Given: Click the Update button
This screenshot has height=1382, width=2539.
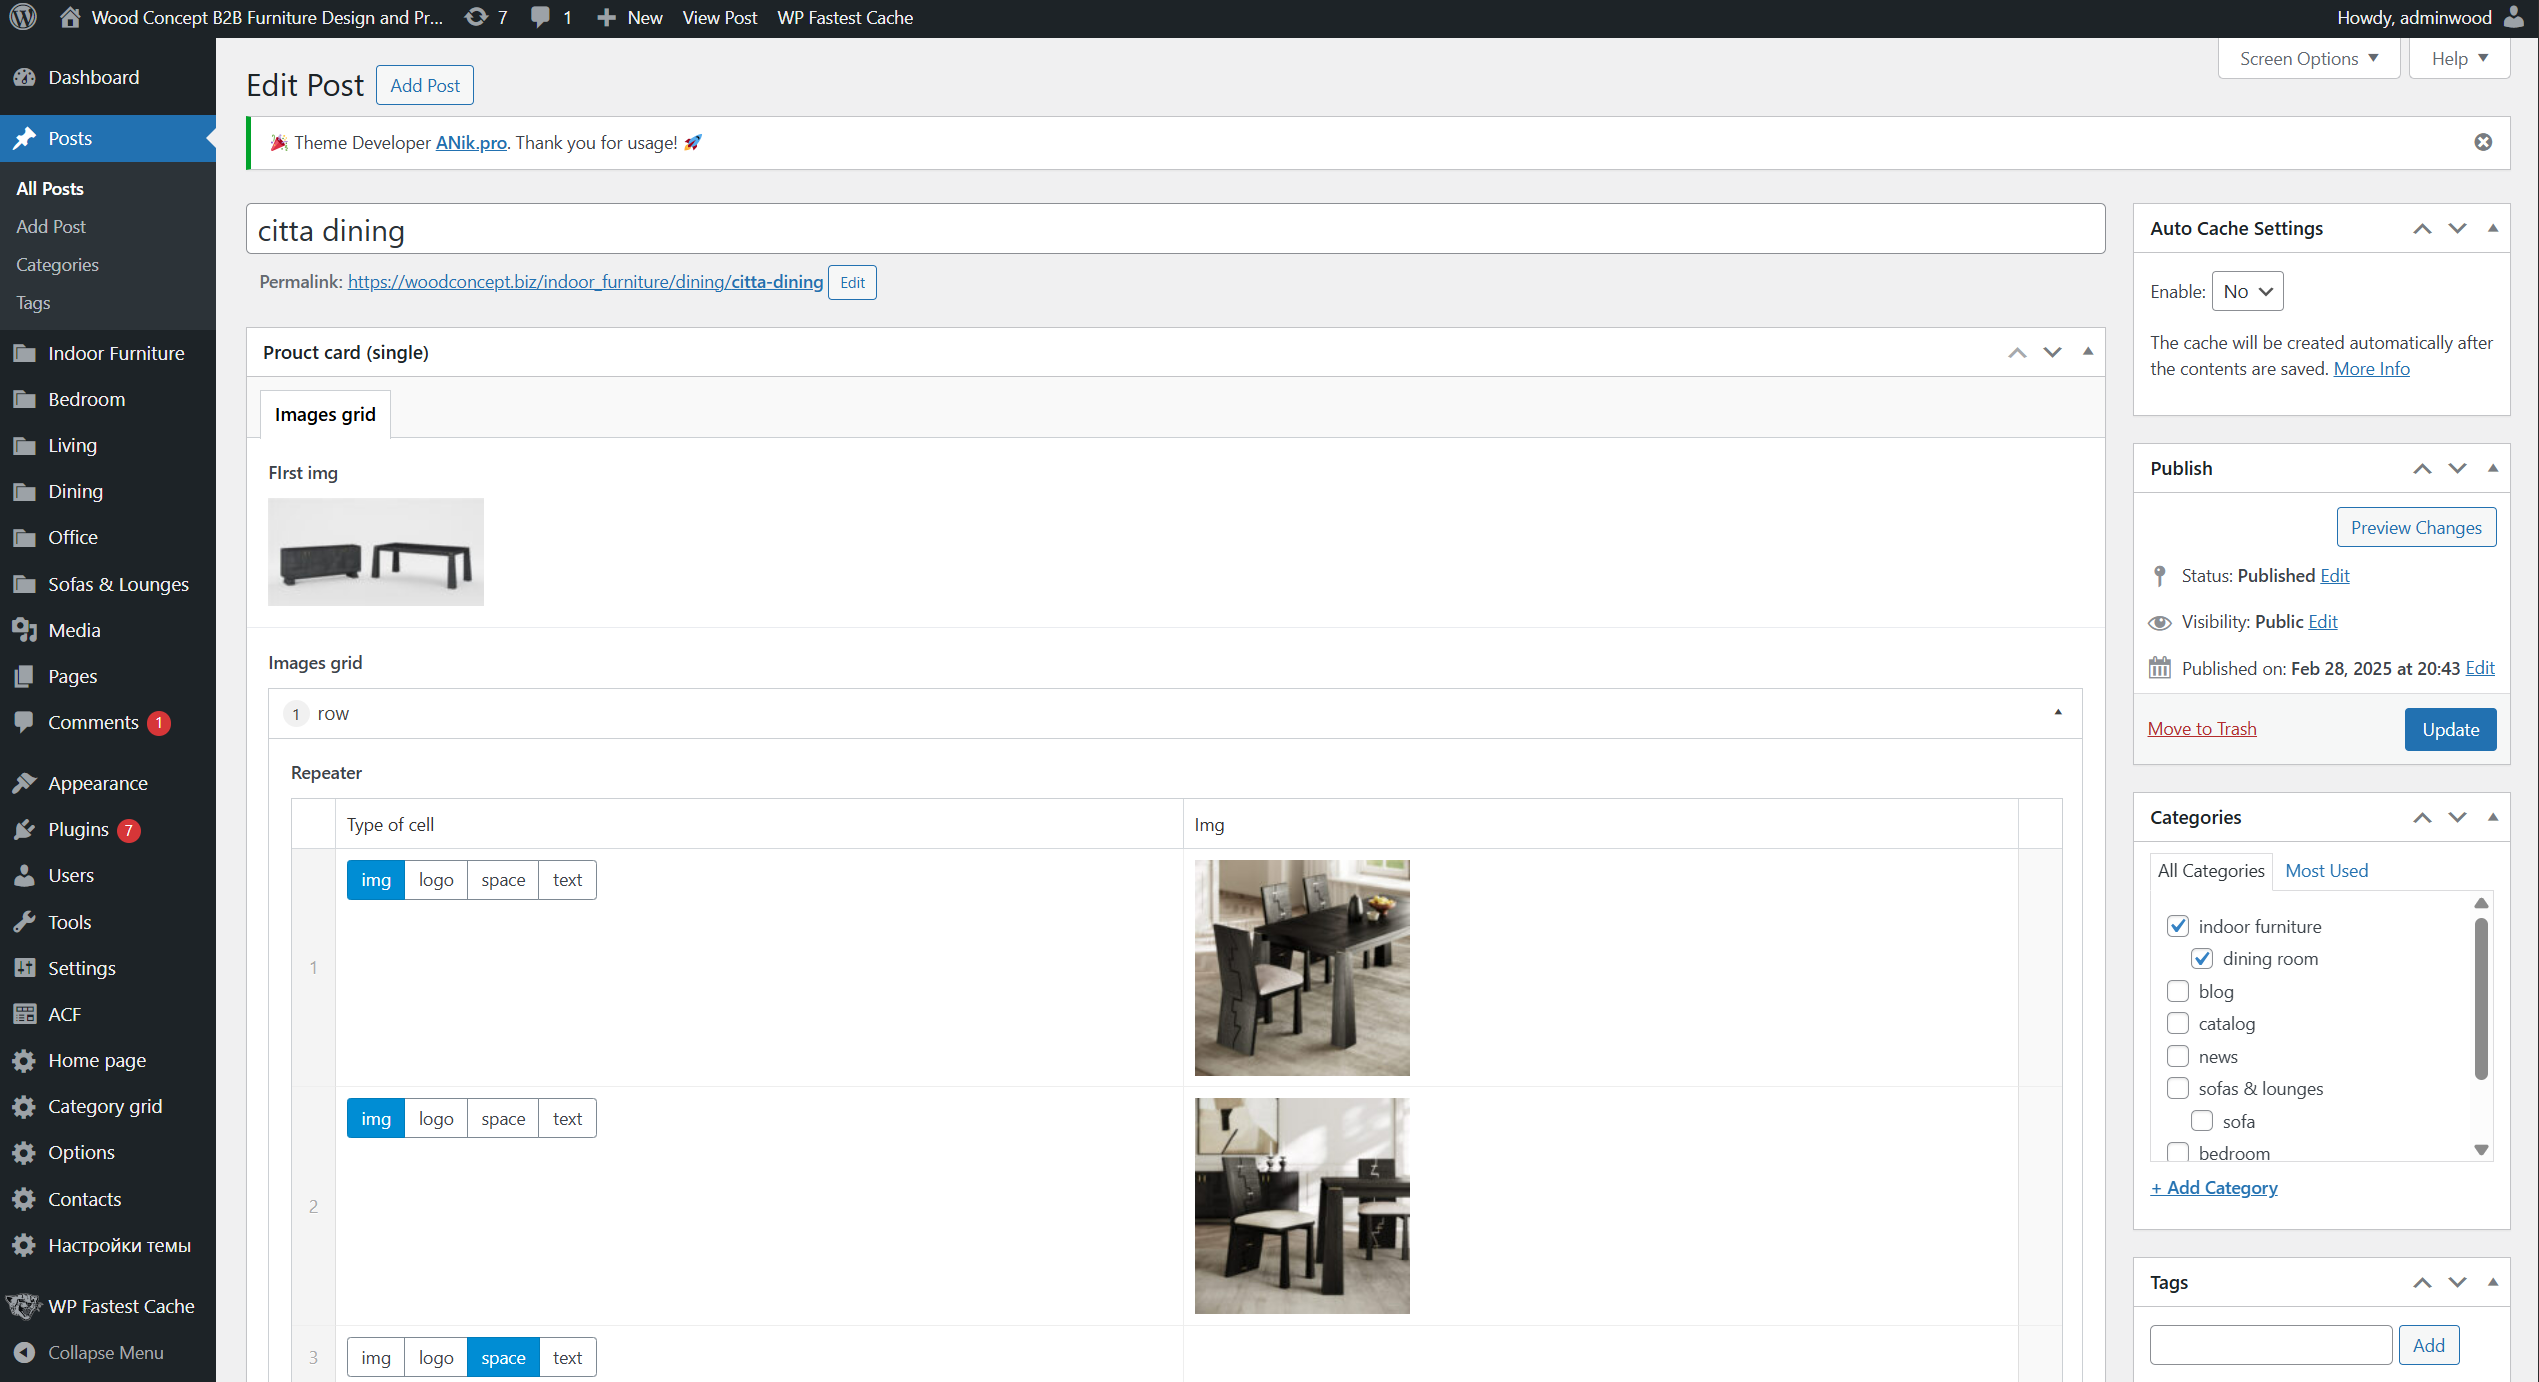Looking at the screenshot, I should pyautogui.click(x=2449, y=729).
